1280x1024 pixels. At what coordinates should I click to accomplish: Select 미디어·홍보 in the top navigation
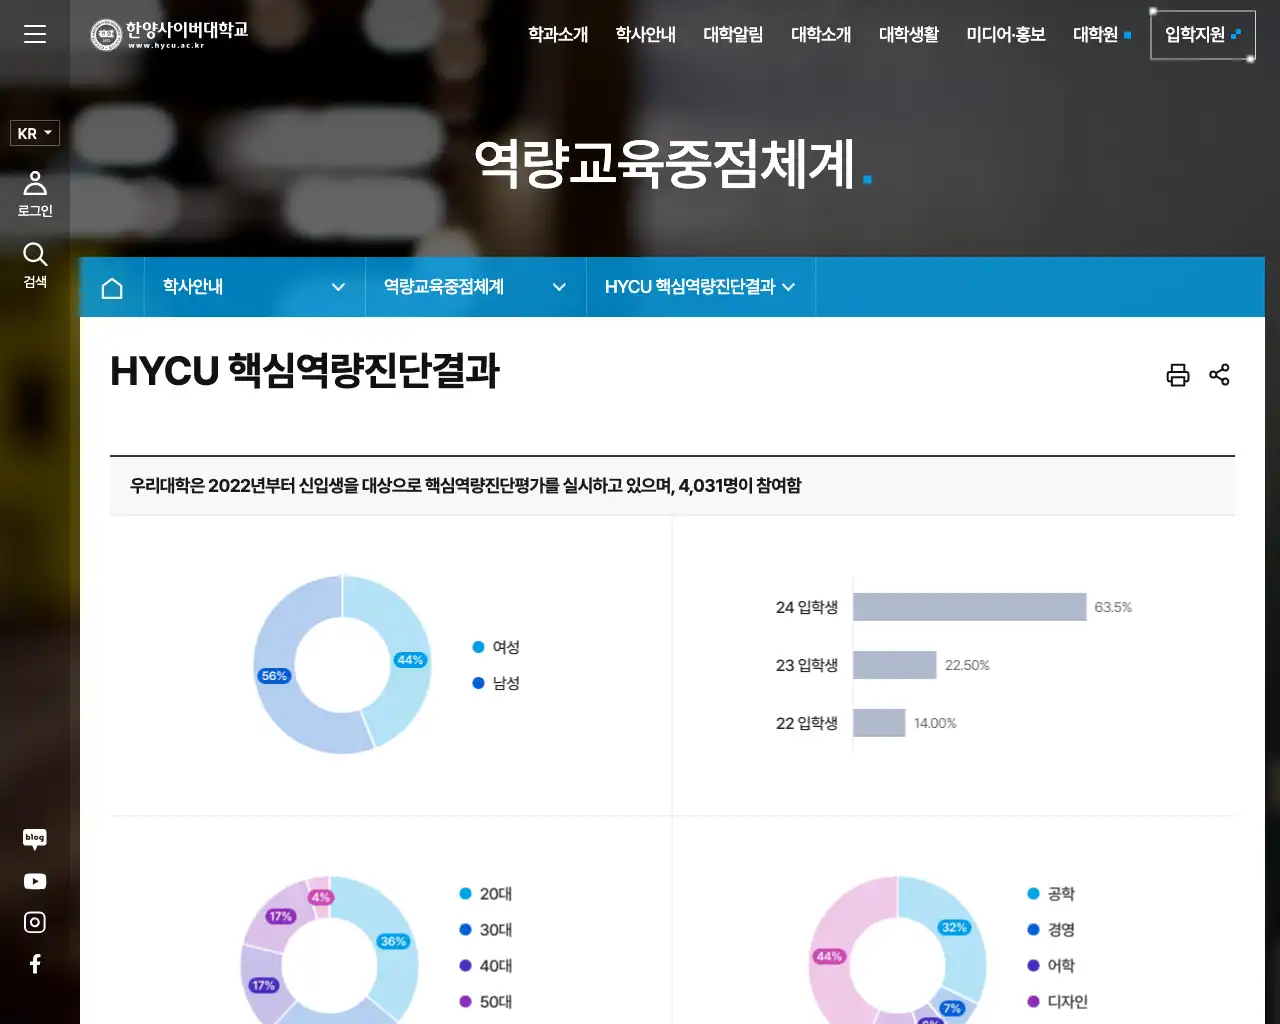(x=1005, y=34)
